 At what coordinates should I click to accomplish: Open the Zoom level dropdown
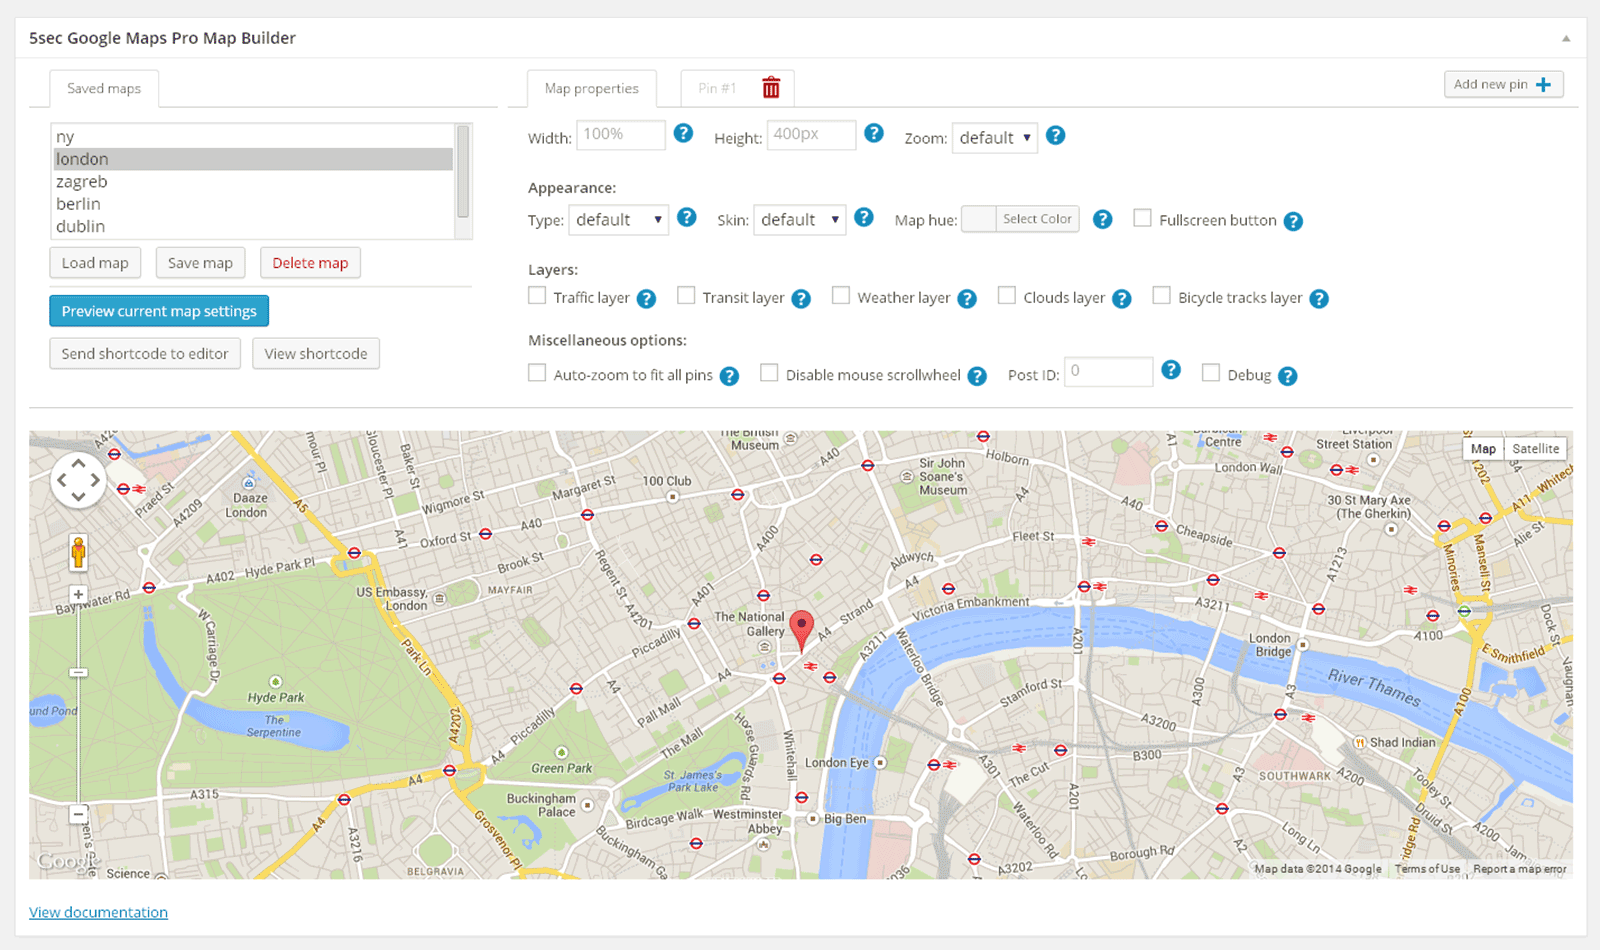coord(994,137)
